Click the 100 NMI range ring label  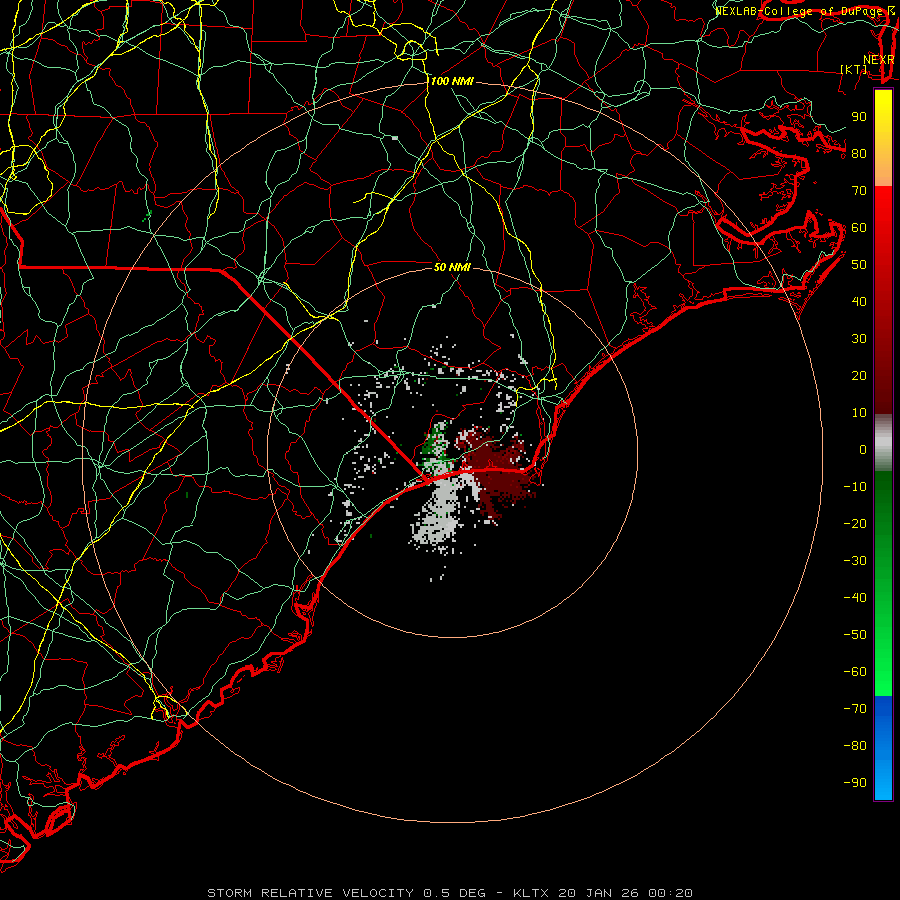pos(452,82)
